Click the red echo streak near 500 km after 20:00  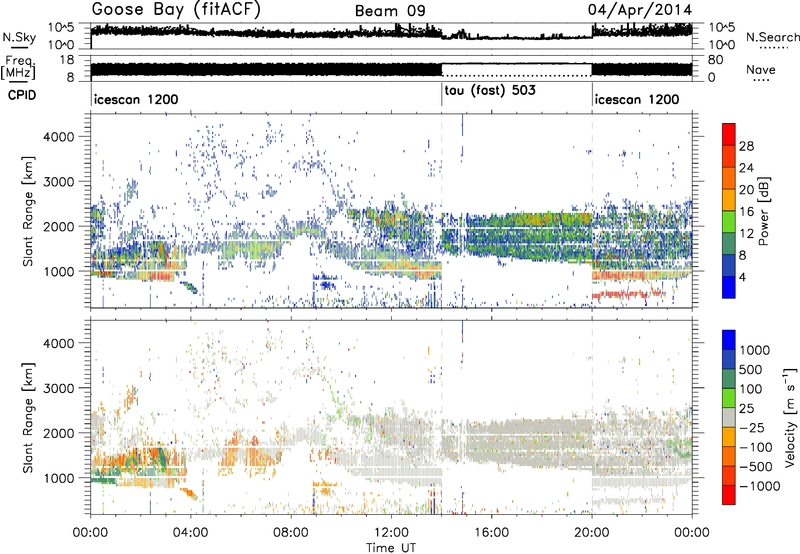pyautogui.click(x=627, y=294)
